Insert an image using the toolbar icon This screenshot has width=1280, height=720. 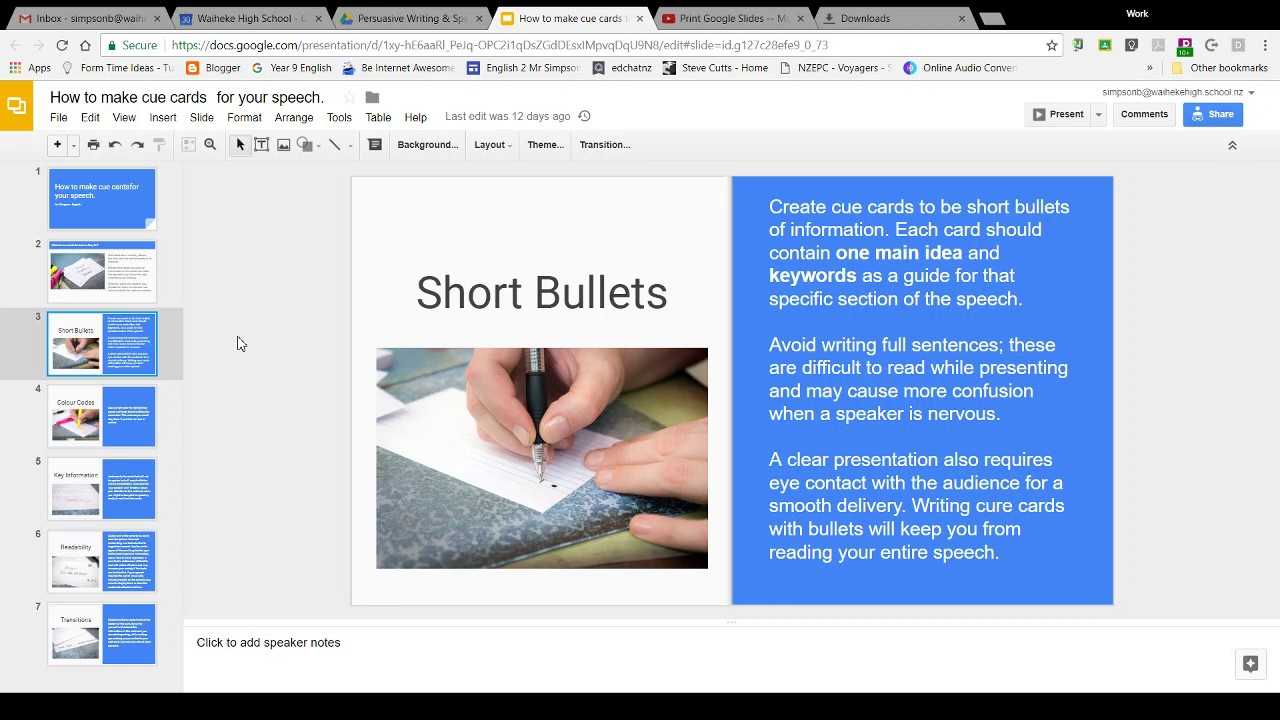[283, 144]
